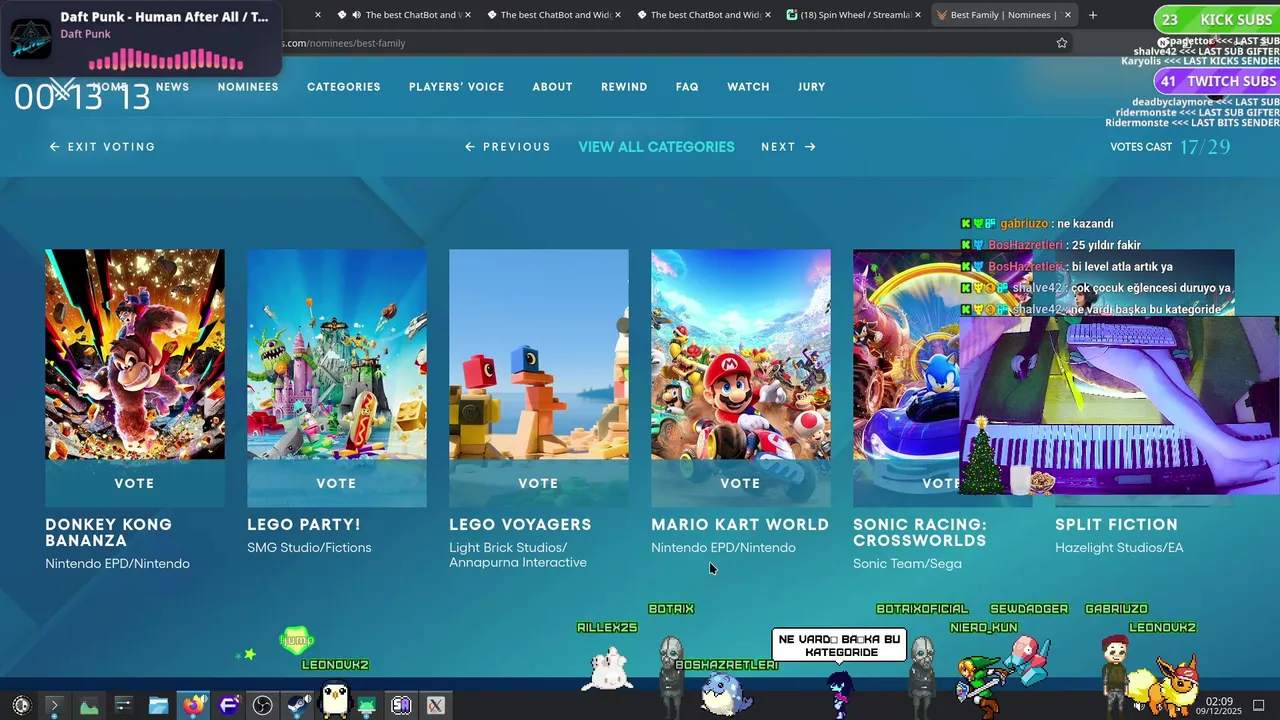Open the About page
Image resolution: width=1280 pixels, height=720 pixels.
click(x=552, y=87)
